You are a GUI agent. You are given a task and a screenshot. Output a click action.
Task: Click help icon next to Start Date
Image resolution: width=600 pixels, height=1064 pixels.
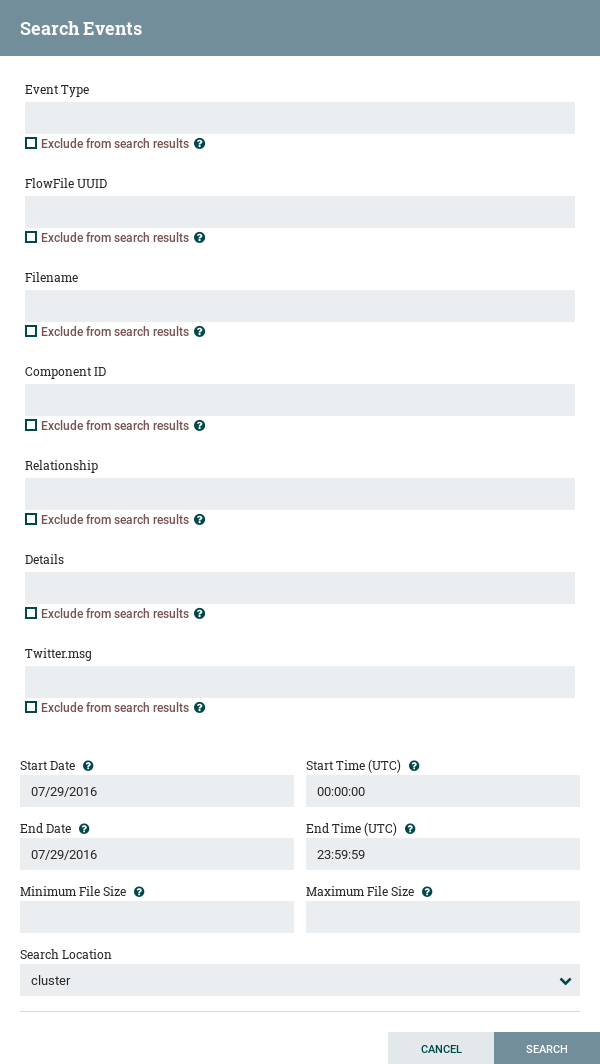point(88,766)
